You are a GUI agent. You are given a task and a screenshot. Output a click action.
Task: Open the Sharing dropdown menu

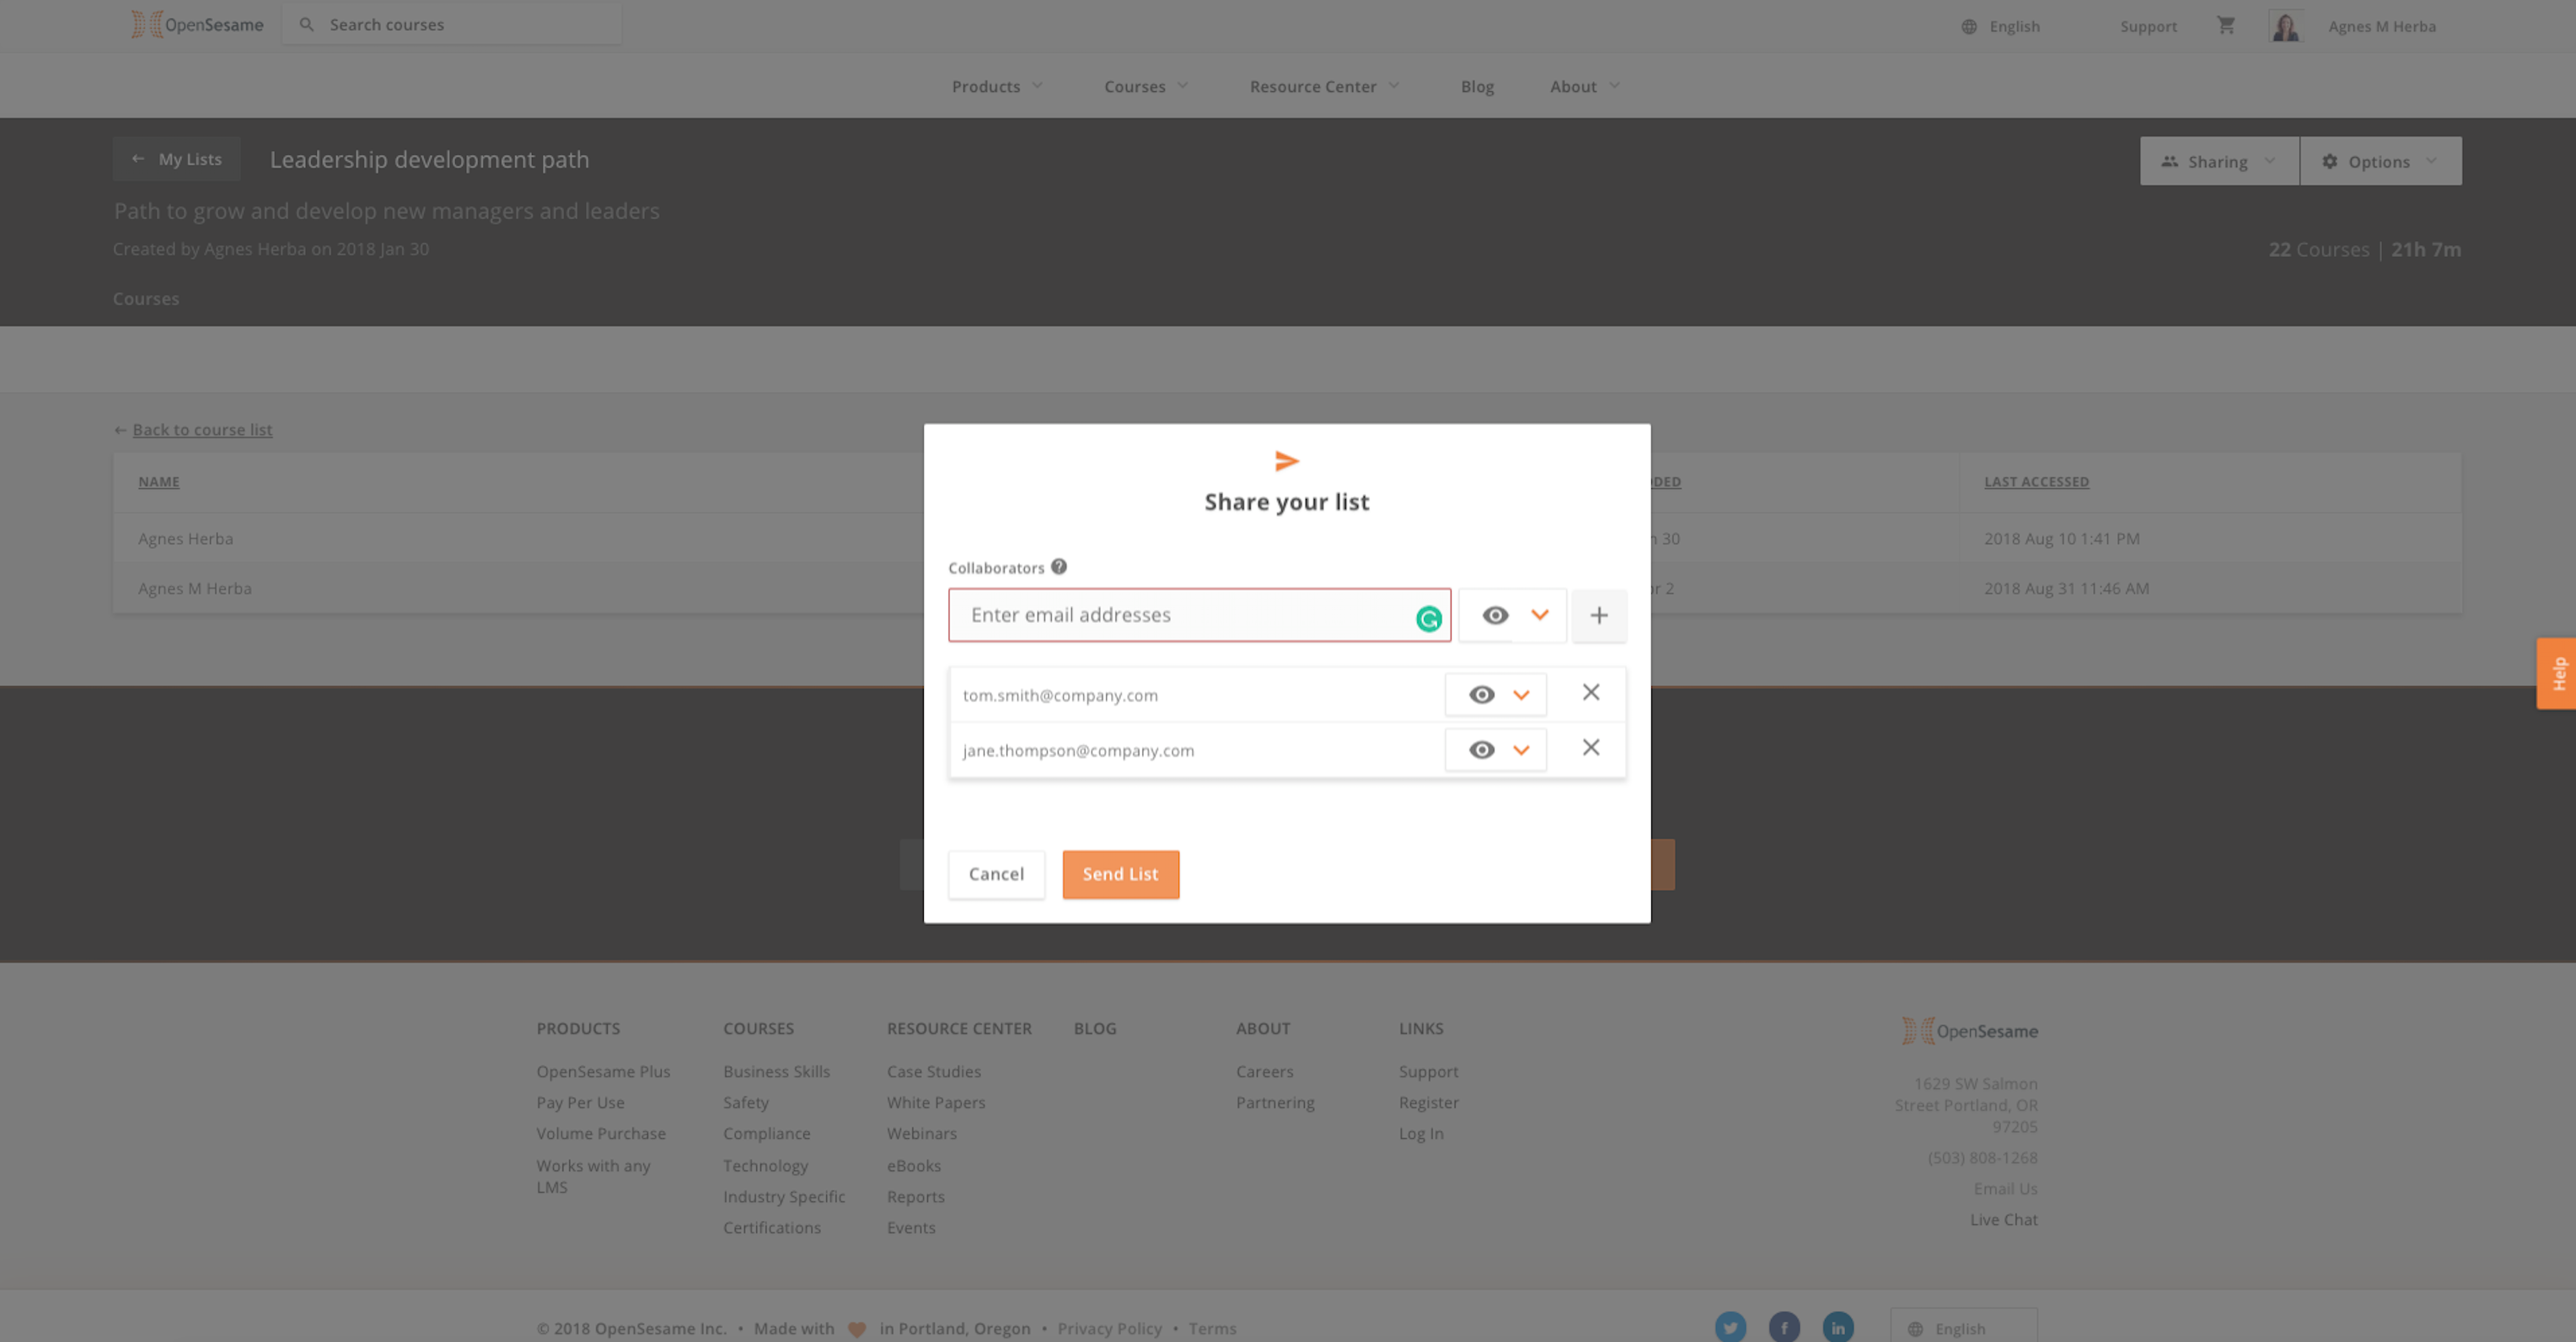click(2219, 161)
